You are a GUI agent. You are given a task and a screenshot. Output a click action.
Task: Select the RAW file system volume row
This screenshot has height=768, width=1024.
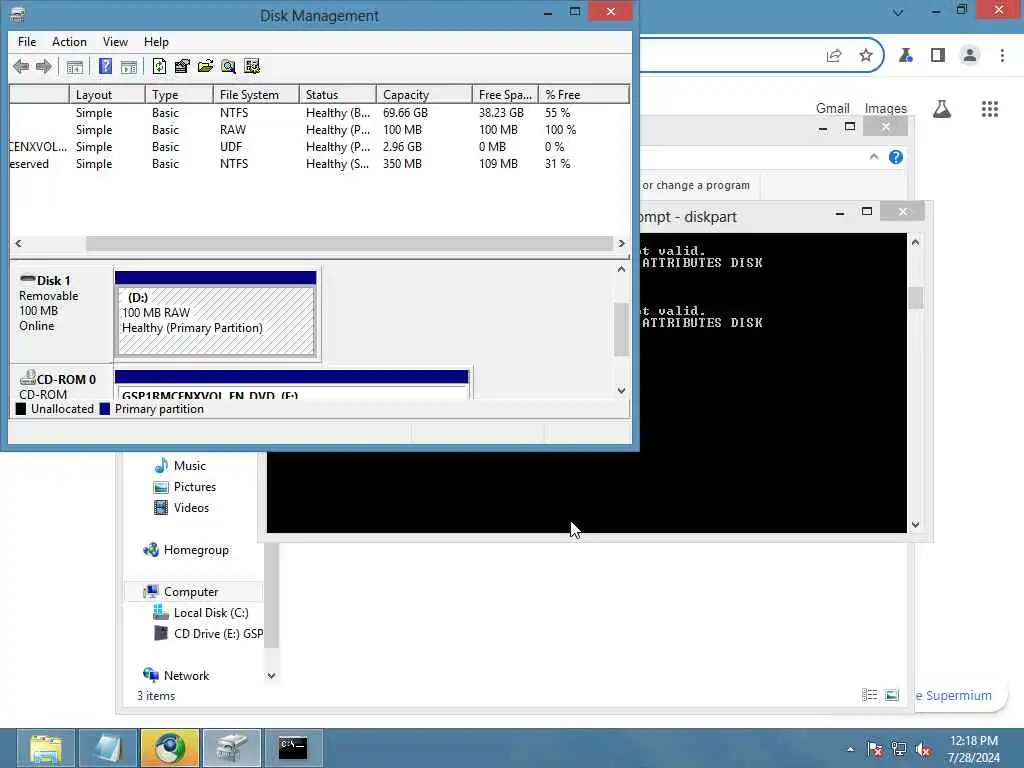[x=319, y=130]
